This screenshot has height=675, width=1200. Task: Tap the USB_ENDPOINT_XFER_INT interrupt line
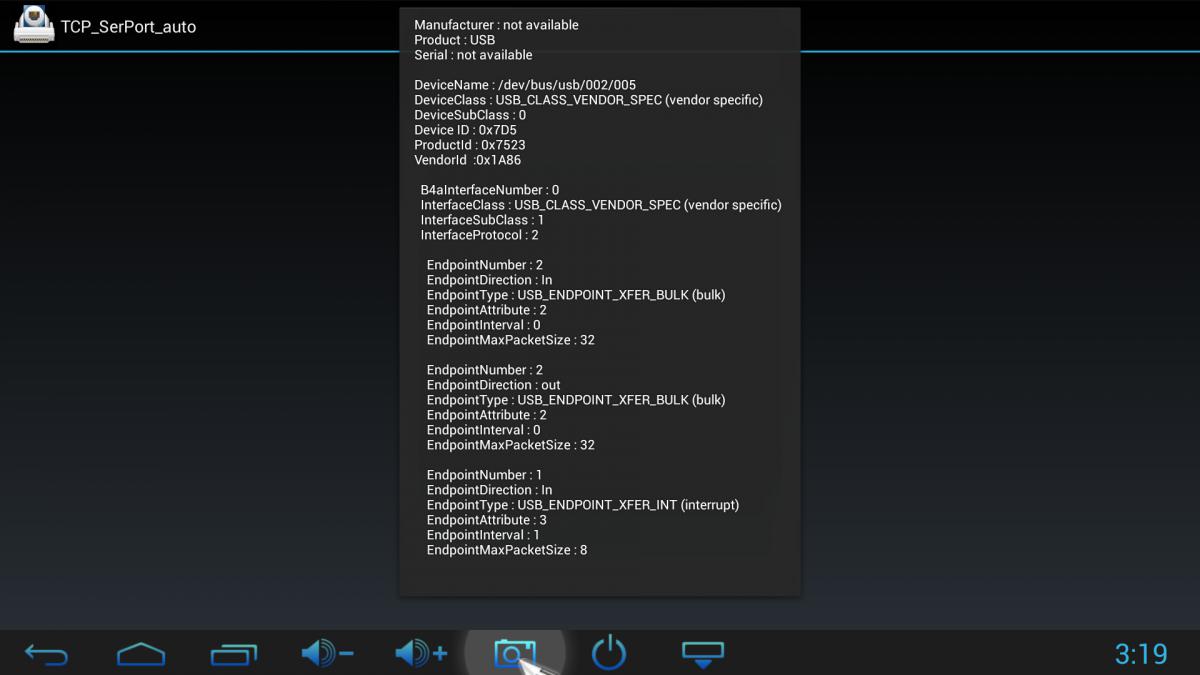coord(582,505)
